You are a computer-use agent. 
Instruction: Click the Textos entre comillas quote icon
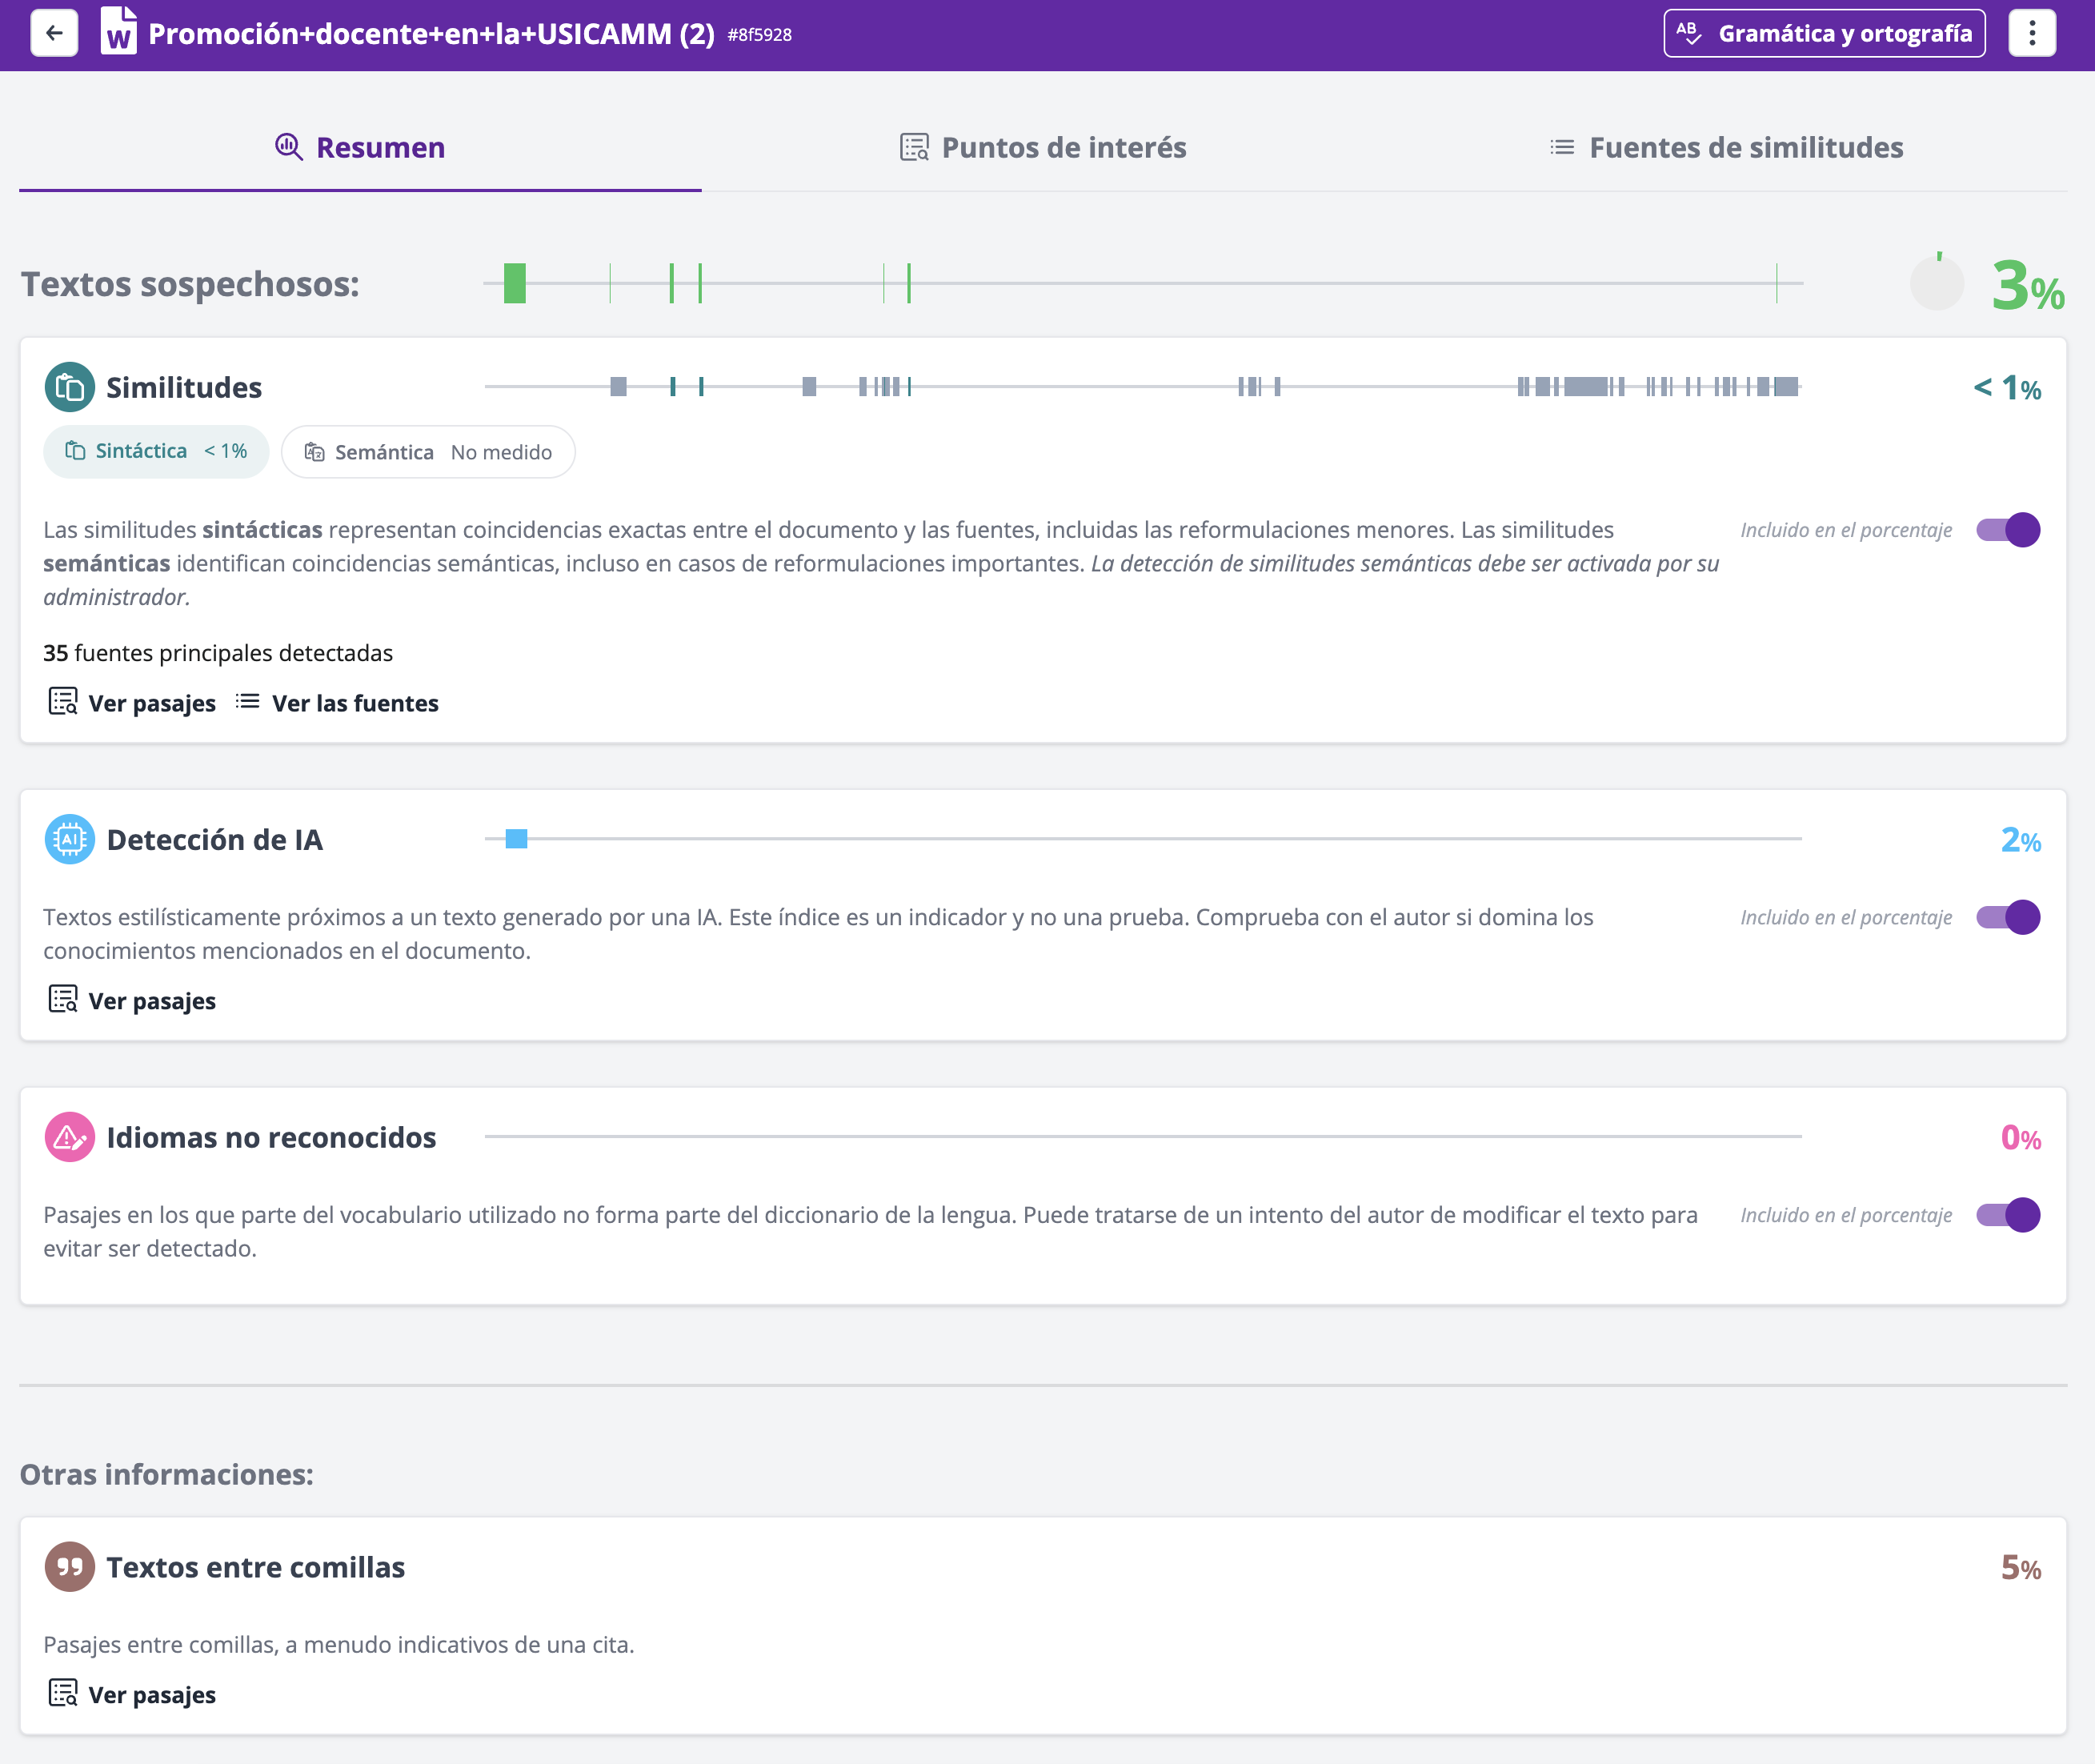click(69, 1567)
